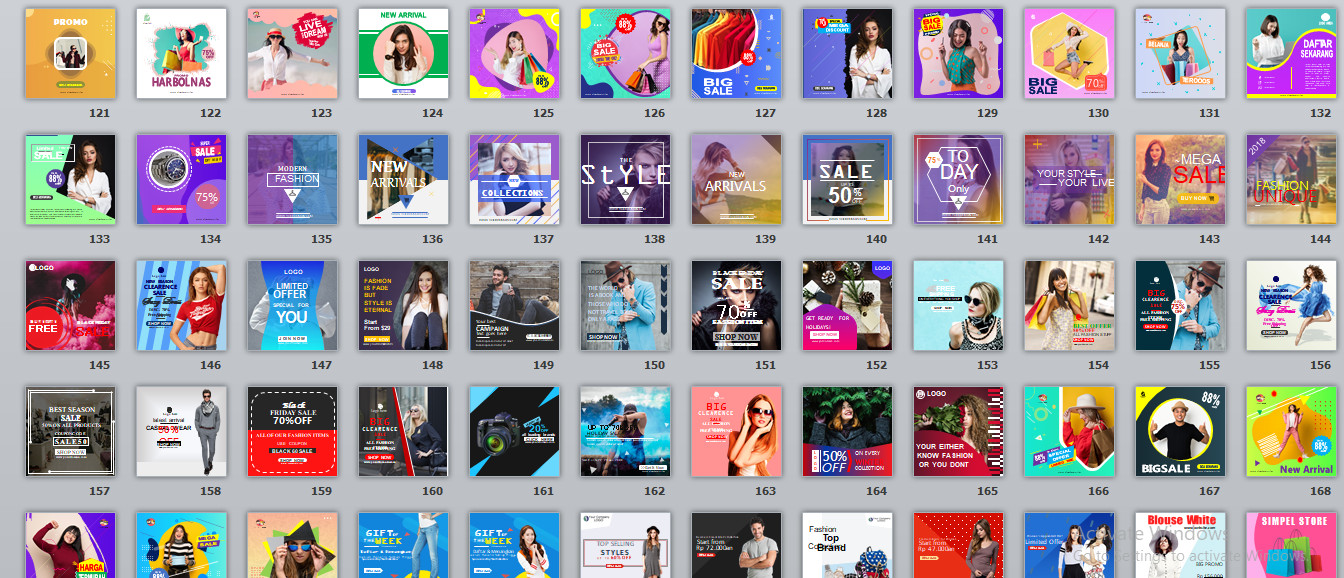Open the HARBOLNAS template thumbnail 122
1344x578 pixels.
tap(181, 54)
